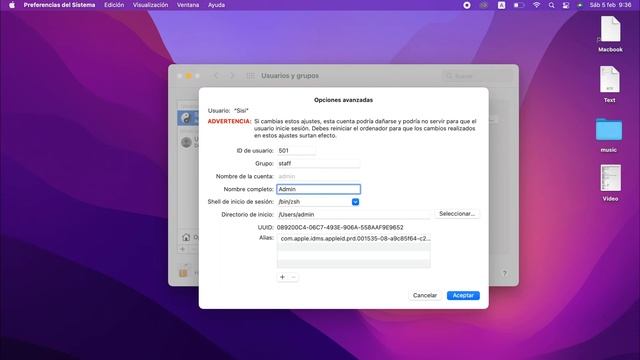Screen dimensions: 640x360
Task: Click the screen recording indicator in menu bar
Action: click(x=467, y=5)
